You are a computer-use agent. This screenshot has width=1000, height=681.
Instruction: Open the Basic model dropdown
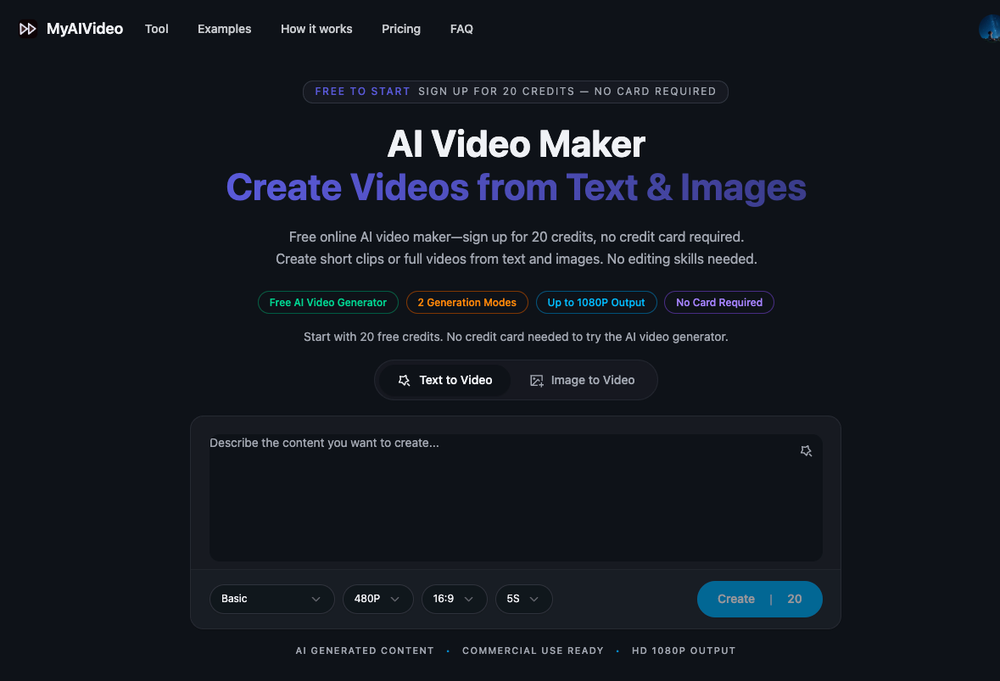tap(272, 599)
